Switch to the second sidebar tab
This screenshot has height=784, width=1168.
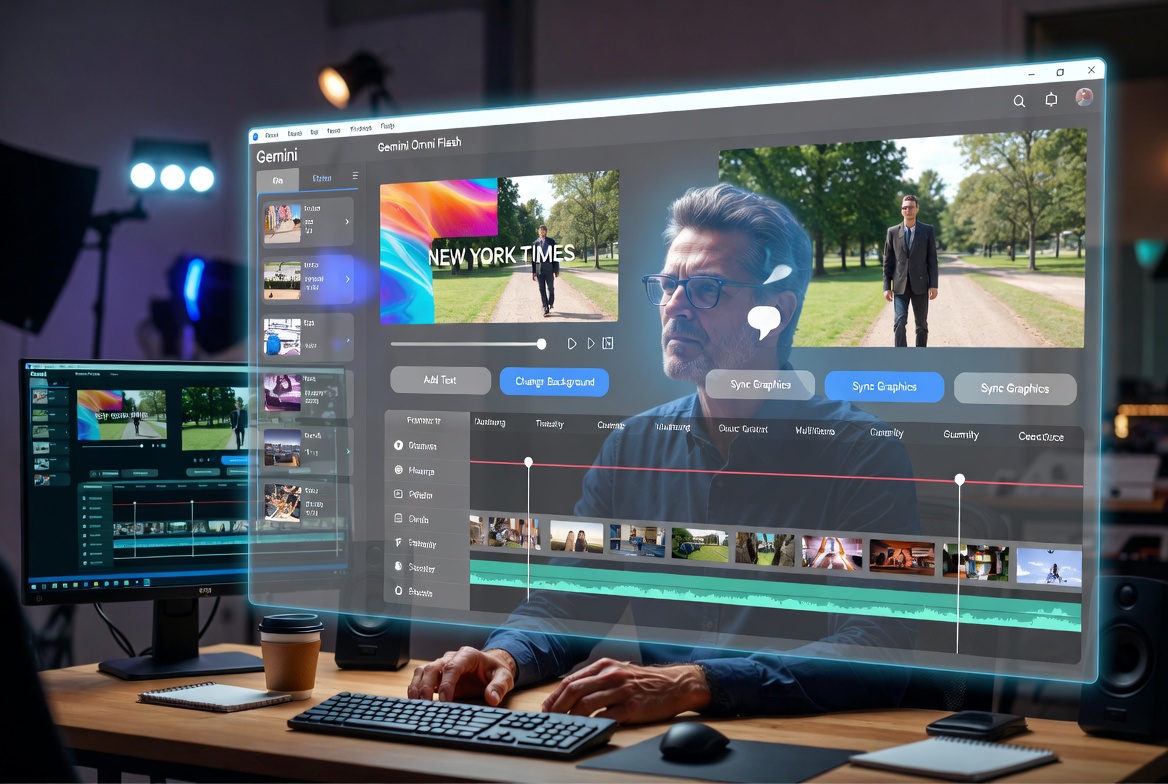[x=322, y=178]
